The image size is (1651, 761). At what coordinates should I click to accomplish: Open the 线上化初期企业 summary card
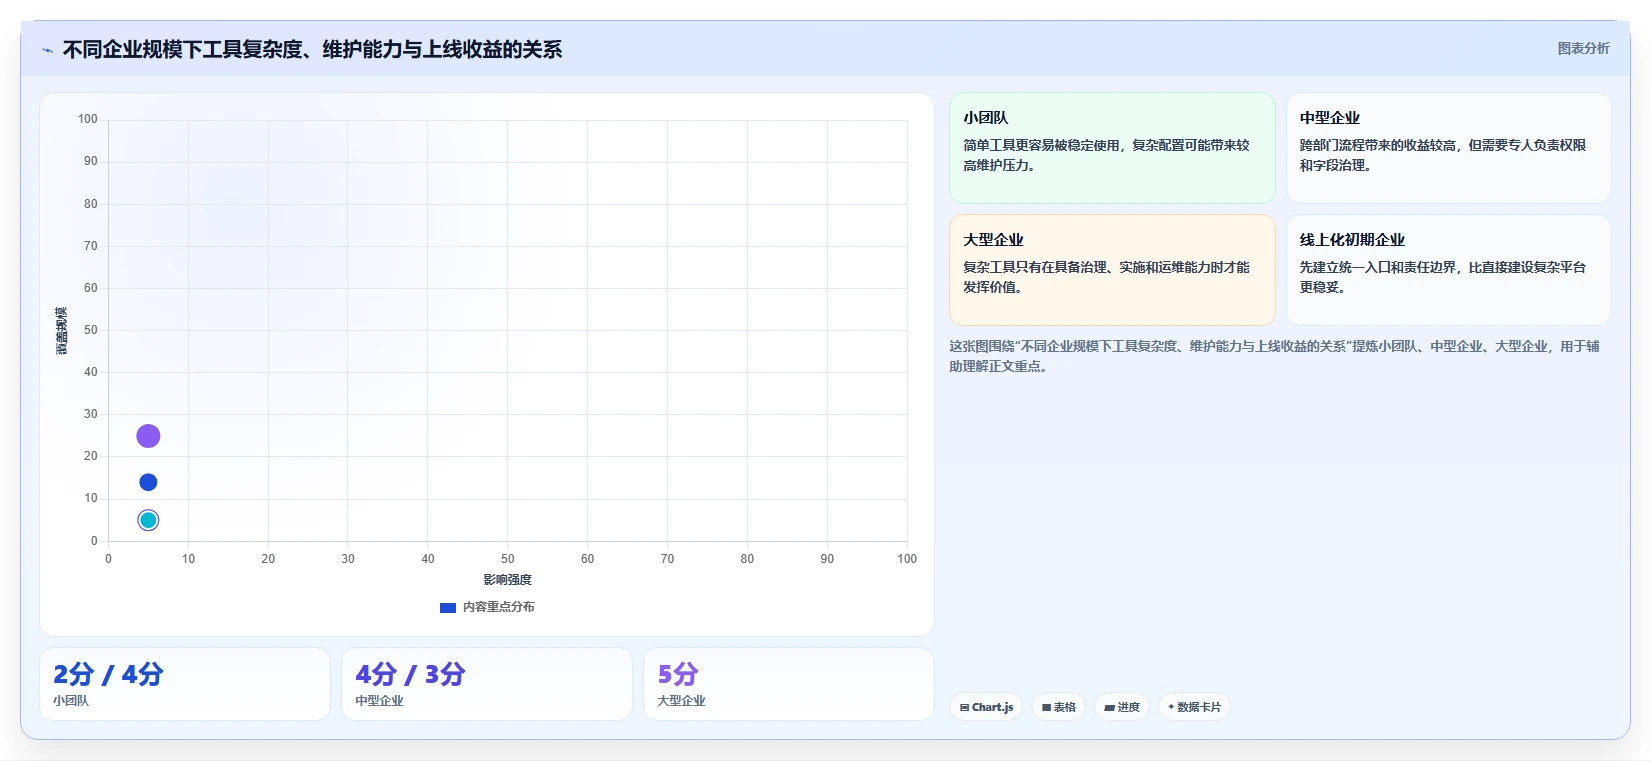tap(1448, 270)
